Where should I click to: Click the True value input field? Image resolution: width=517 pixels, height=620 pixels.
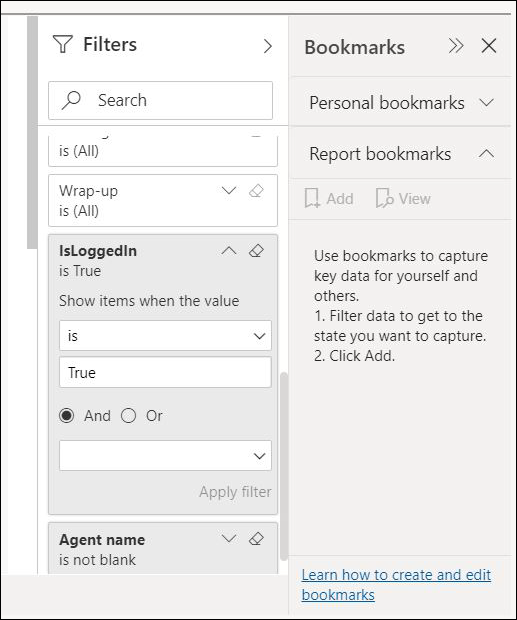tap(165, 372)
